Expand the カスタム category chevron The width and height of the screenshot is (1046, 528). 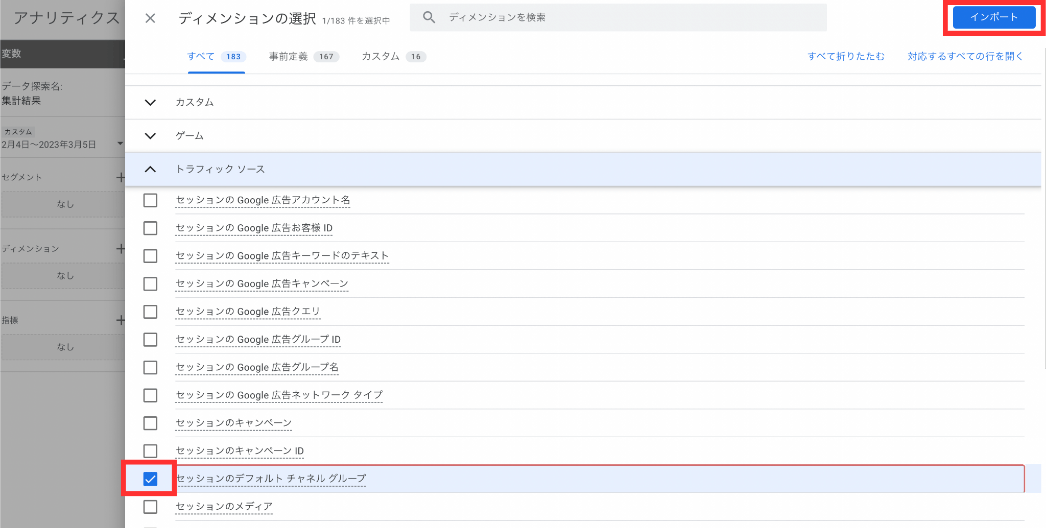click(150, 103)
